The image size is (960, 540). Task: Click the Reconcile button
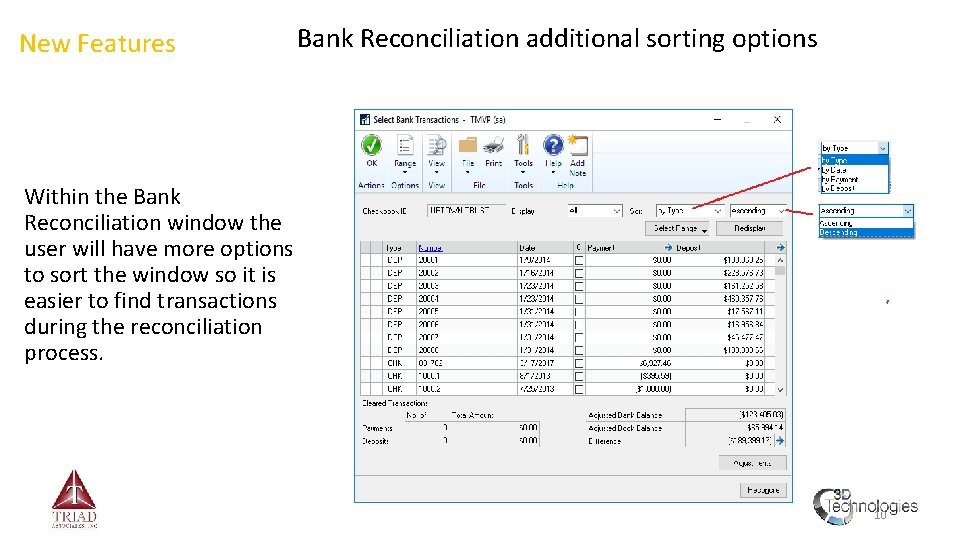(x=763, y=490)
